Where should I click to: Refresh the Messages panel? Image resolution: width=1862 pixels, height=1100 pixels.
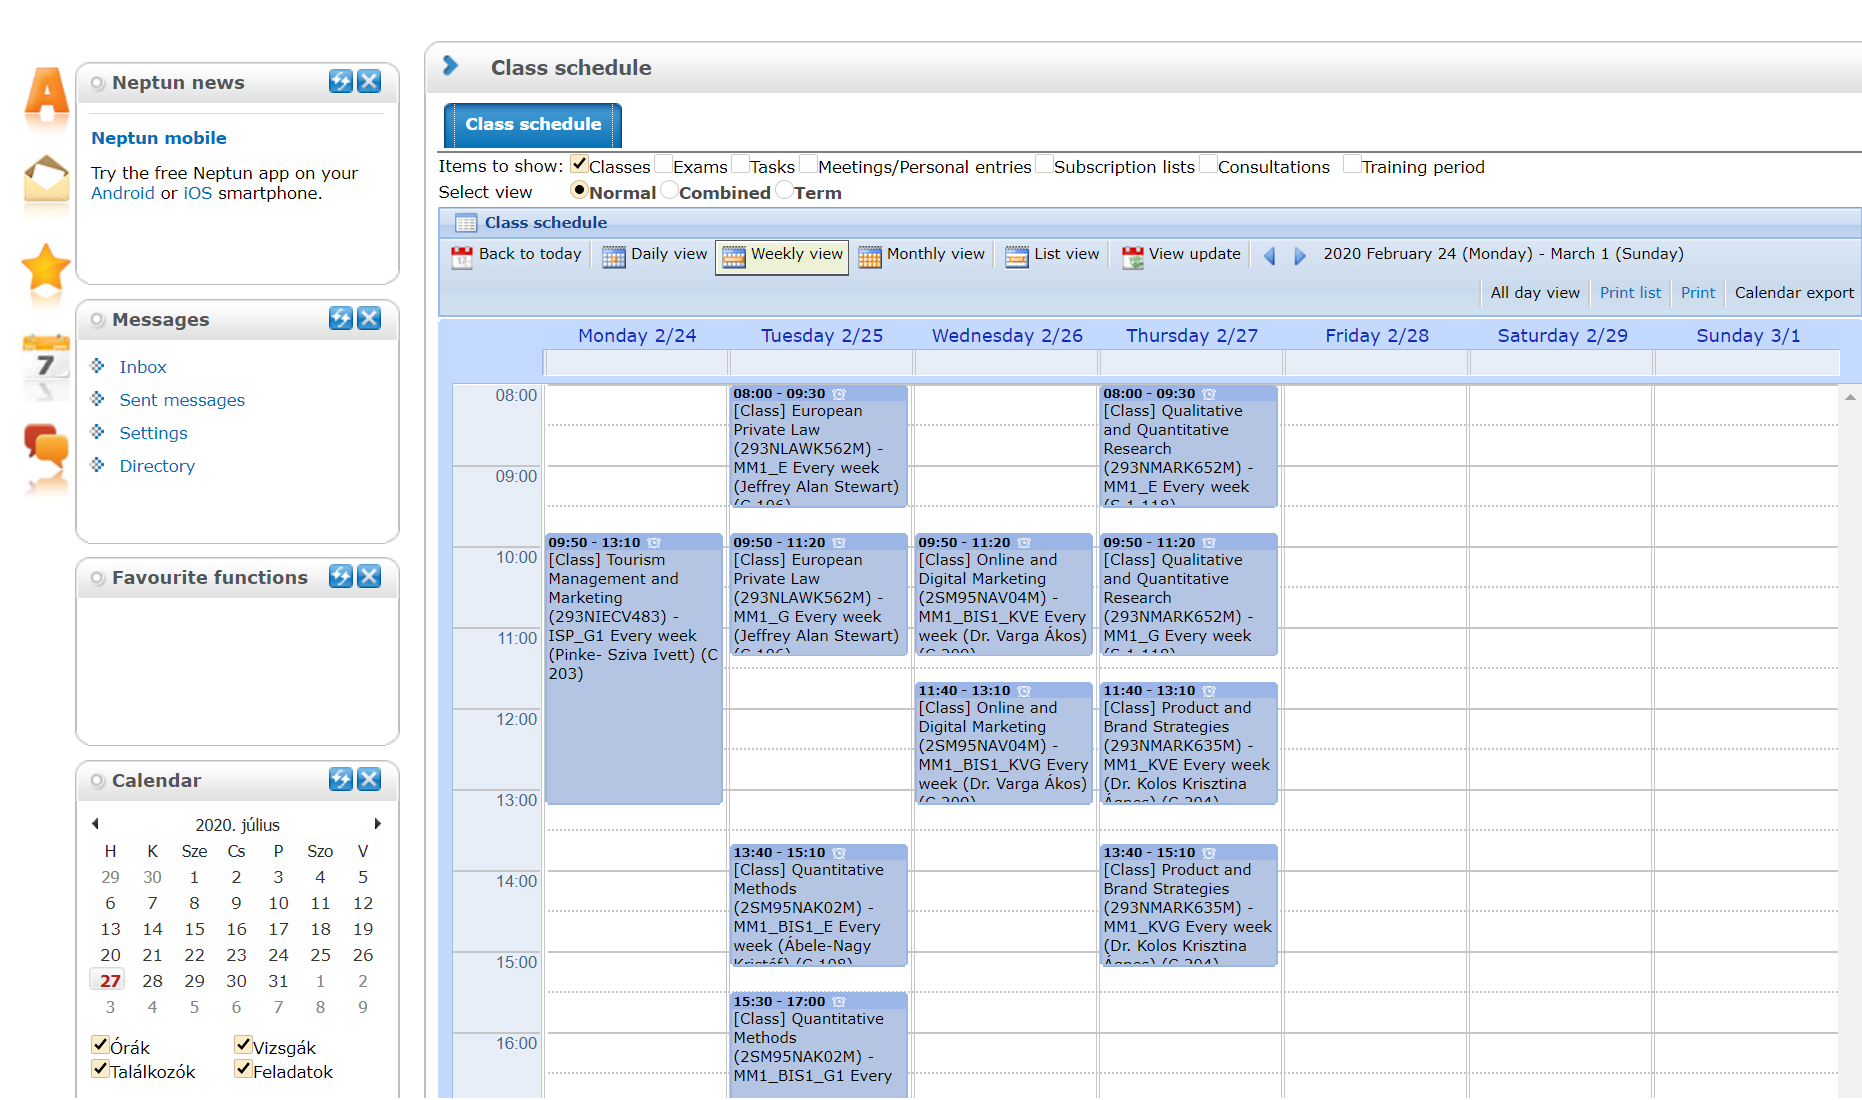[x=341, y=319]
